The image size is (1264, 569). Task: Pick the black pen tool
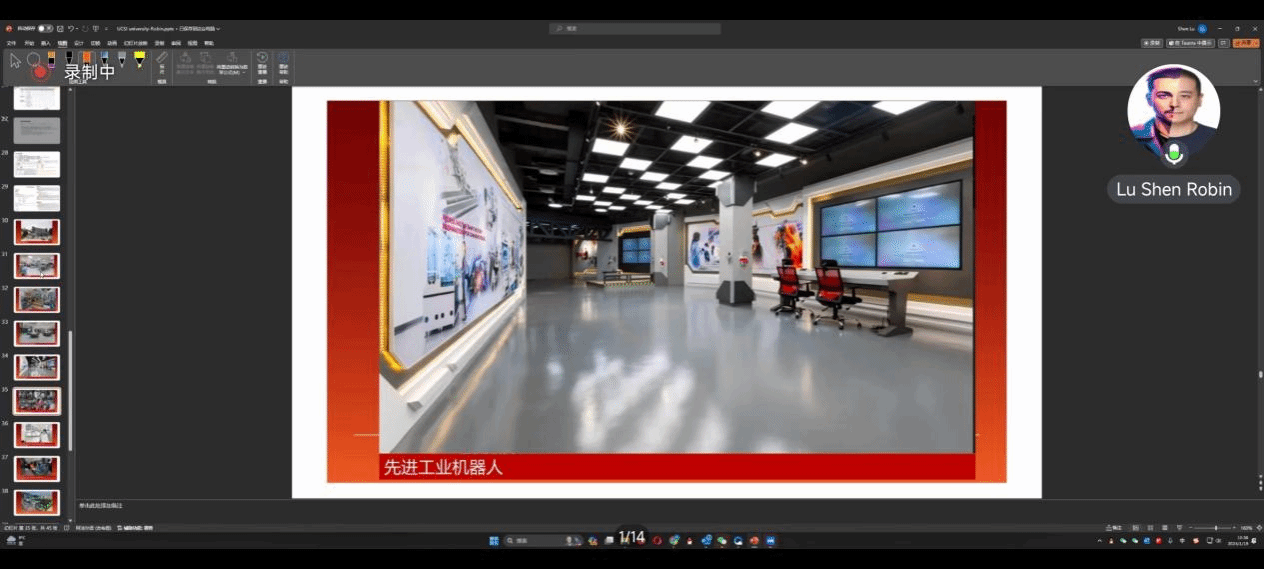click(69, 60)
